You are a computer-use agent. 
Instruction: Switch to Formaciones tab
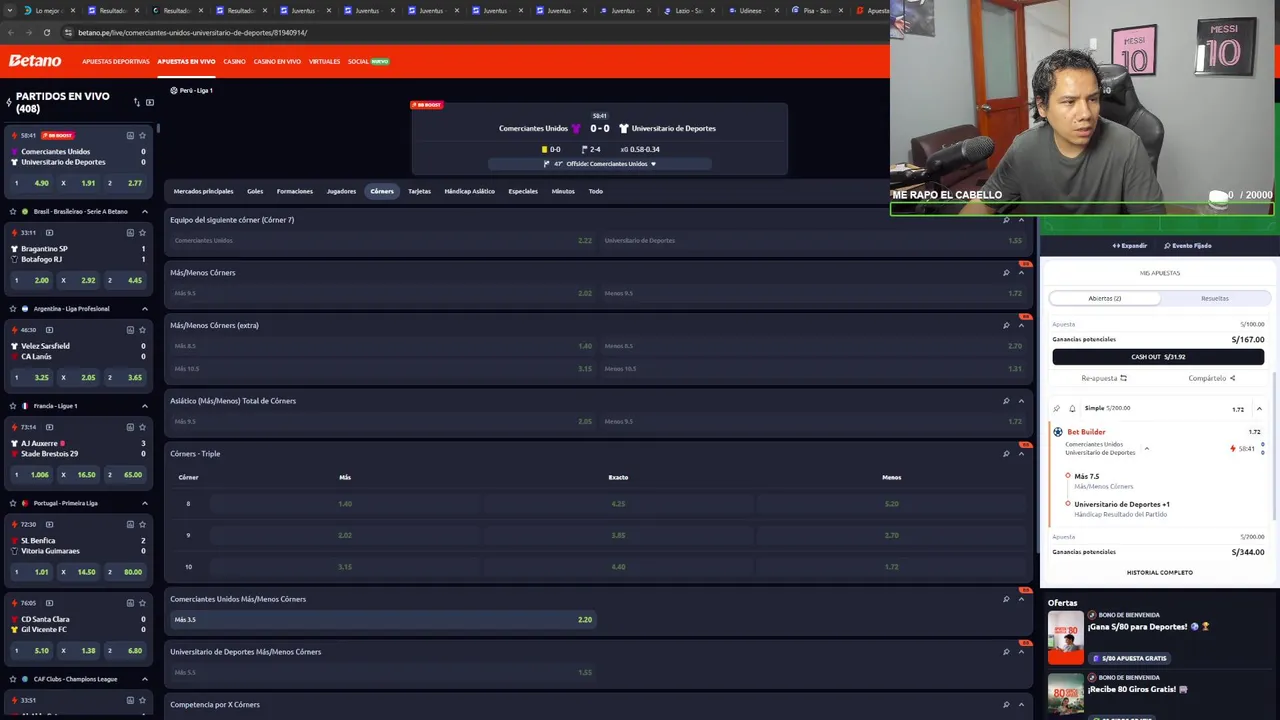[x=295, y=191]
